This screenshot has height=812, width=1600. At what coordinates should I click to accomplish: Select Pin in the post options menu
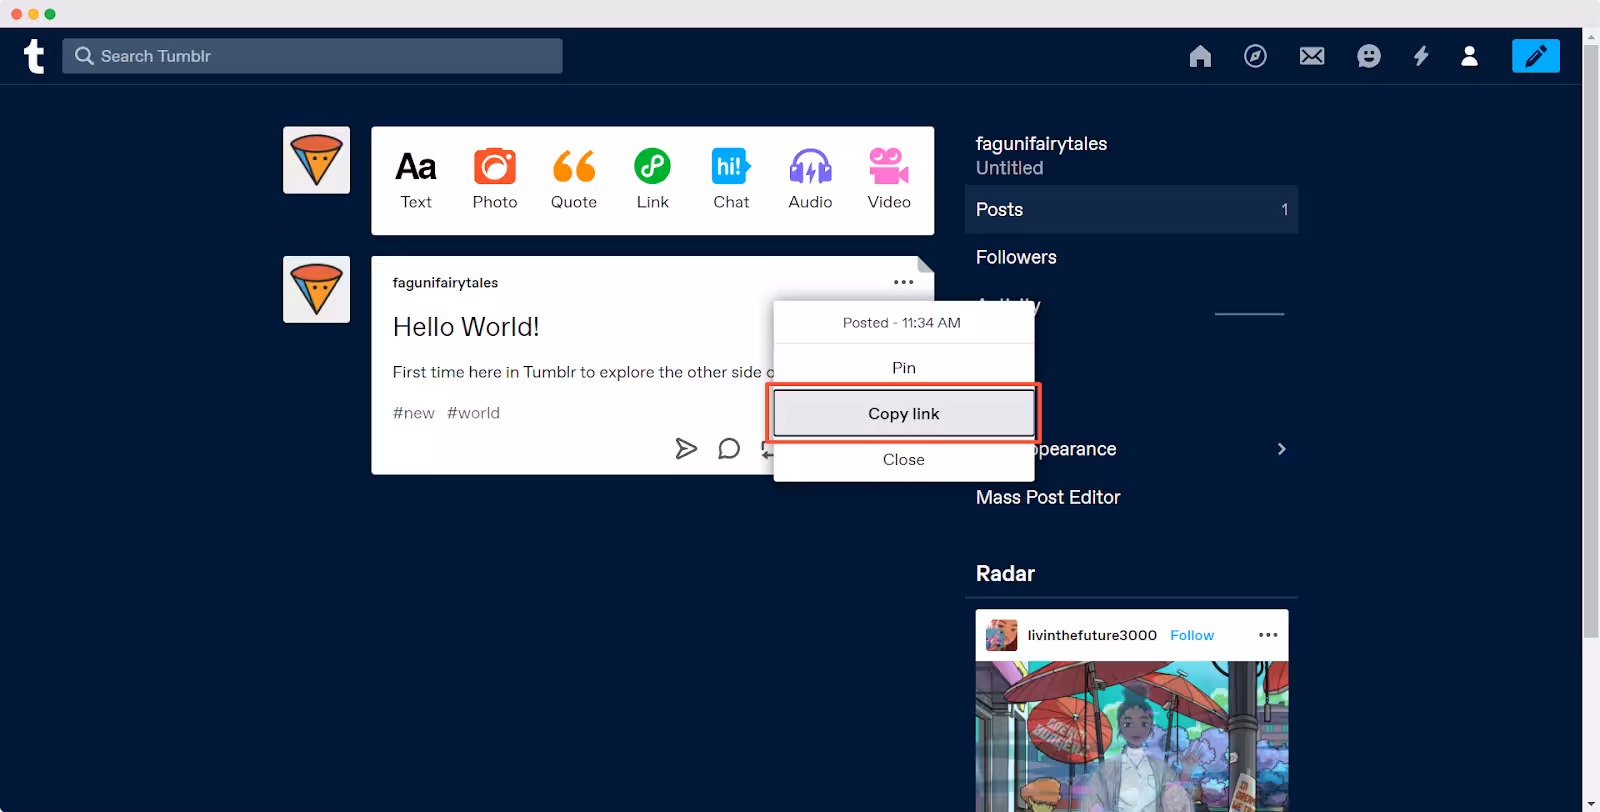click(904, 368)
